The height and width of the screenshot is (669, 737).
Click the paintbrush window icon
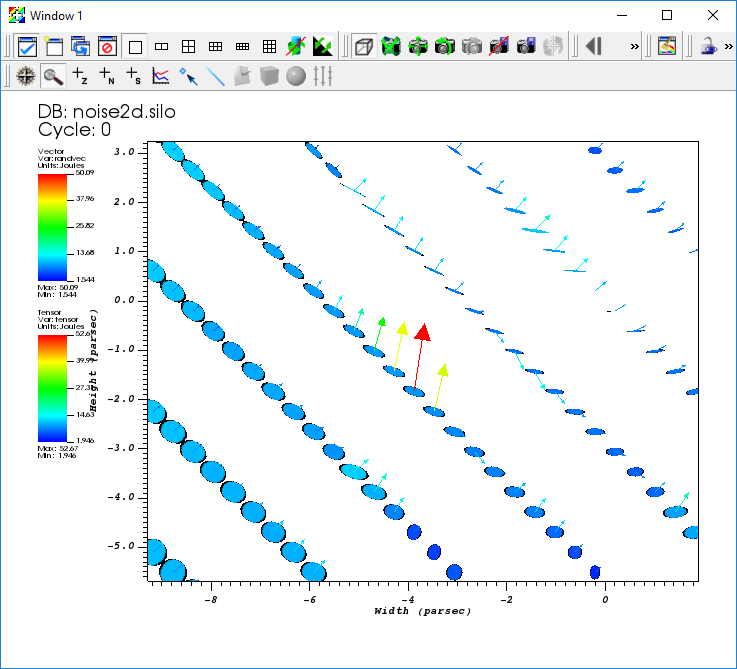tap(666, 47)
